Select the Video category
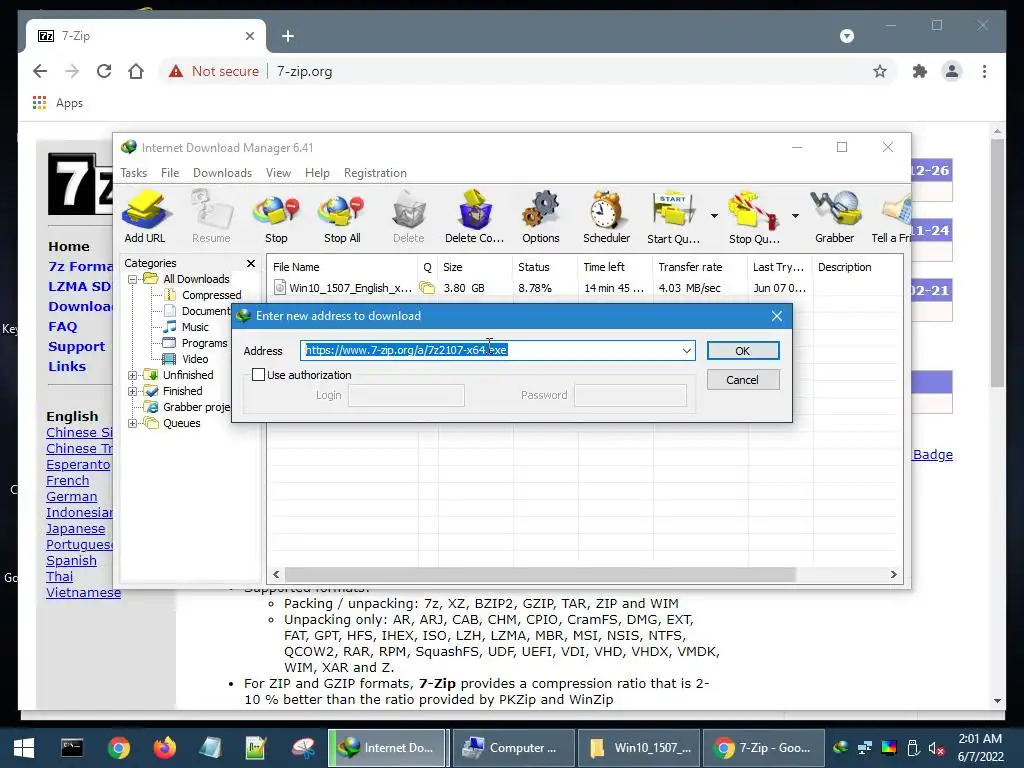 tap(195, 359)
